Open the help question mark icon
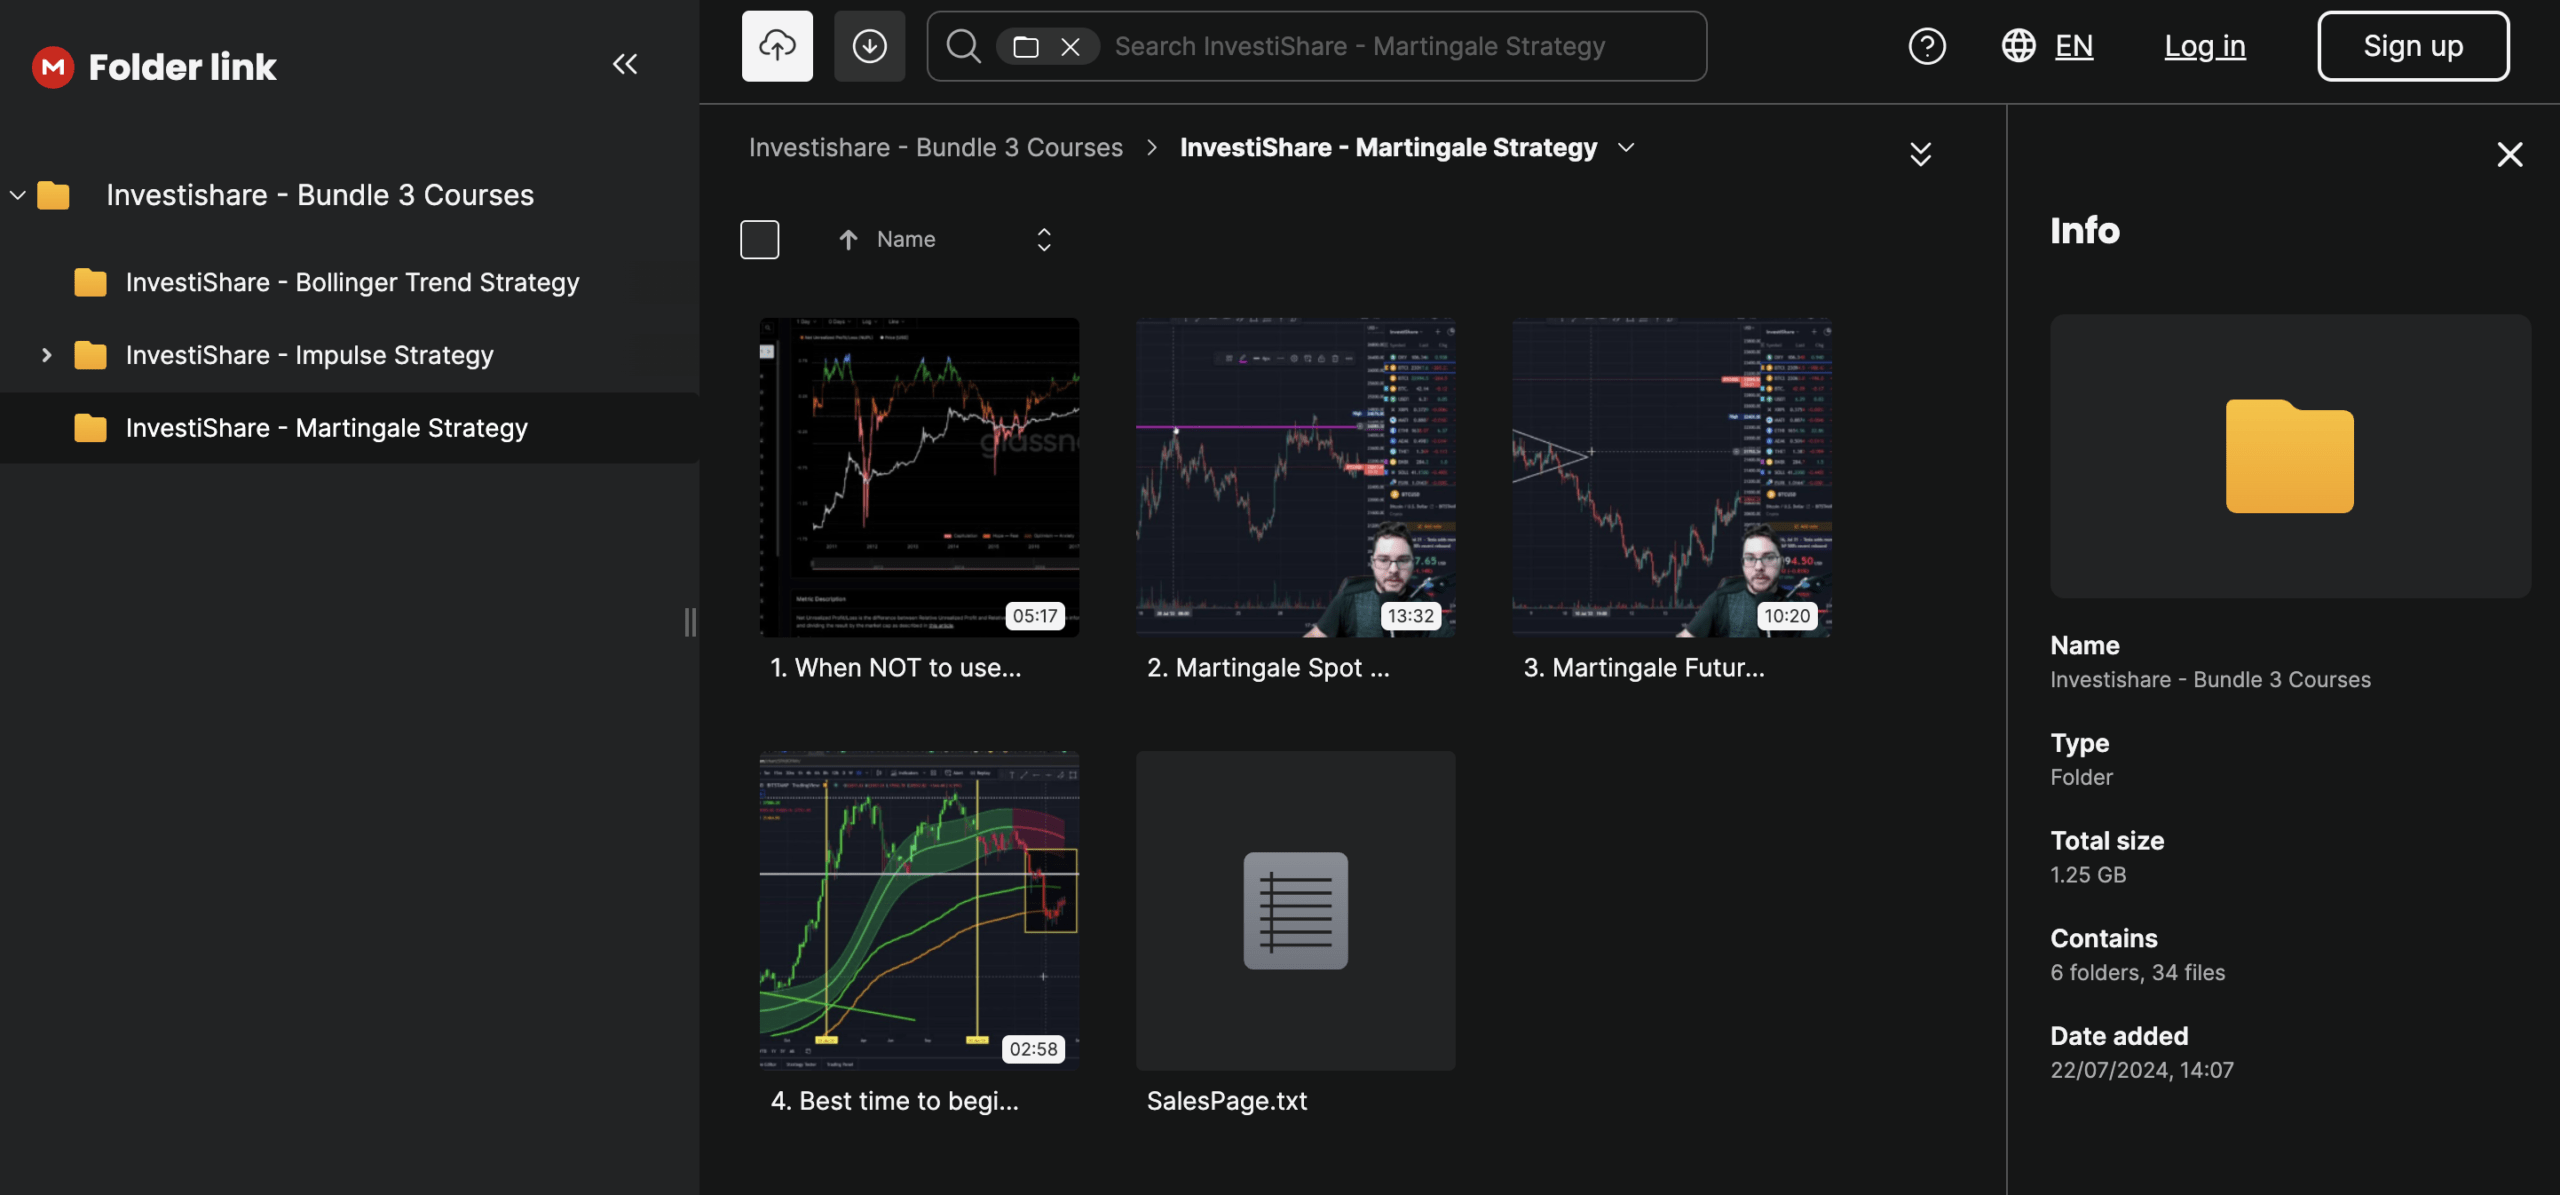The image size is (2560, 1195). point(1926,46)
